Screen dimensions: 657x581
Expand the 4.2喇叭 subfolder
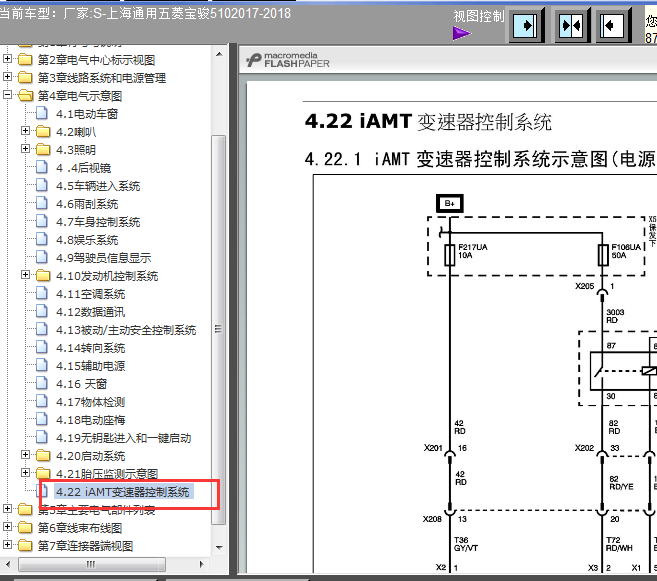point(26,131)
